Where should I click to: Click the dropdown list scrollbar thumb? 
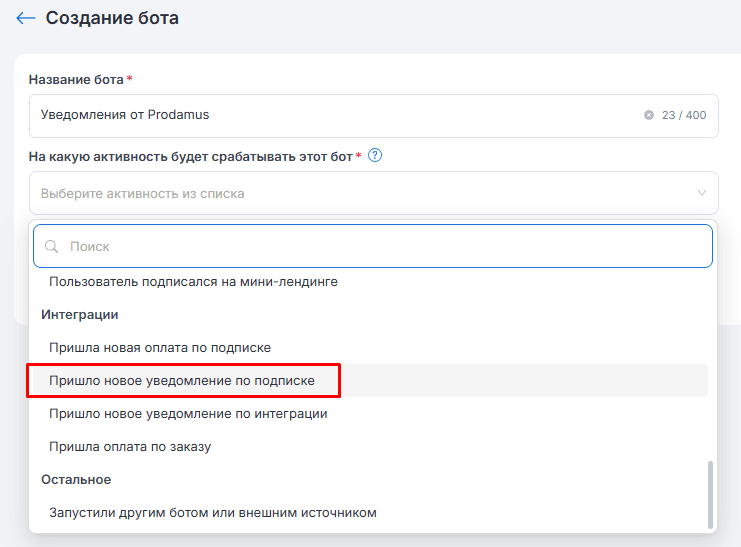(710, 495)
